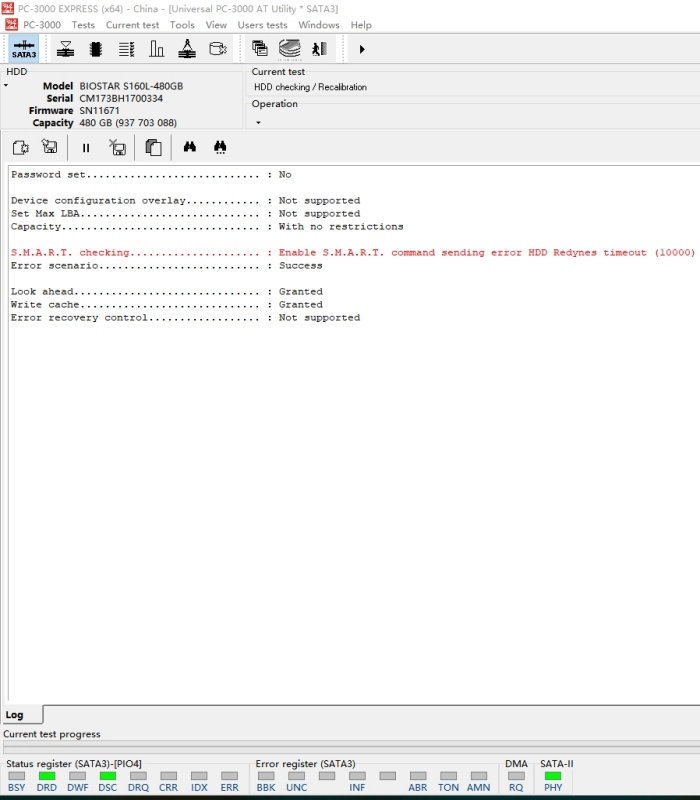Find next with dotted binoculars icon

(220, 147)
